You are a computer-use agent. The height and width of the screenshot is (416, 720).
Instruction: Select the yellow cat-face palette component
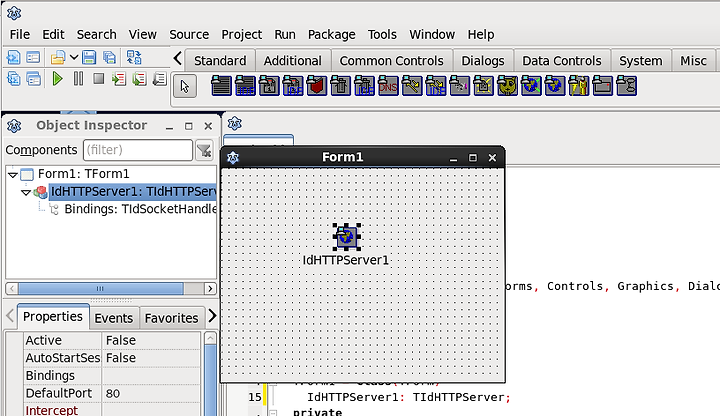[x=507, y=86]
